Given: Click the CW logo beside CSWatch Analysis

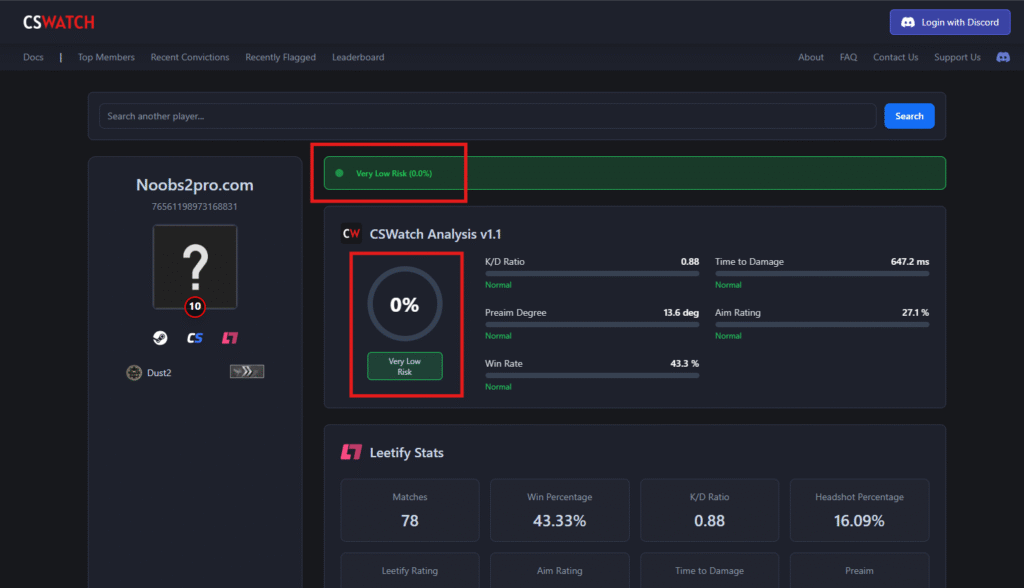Looking at the screenshot, I should point(351,234).
